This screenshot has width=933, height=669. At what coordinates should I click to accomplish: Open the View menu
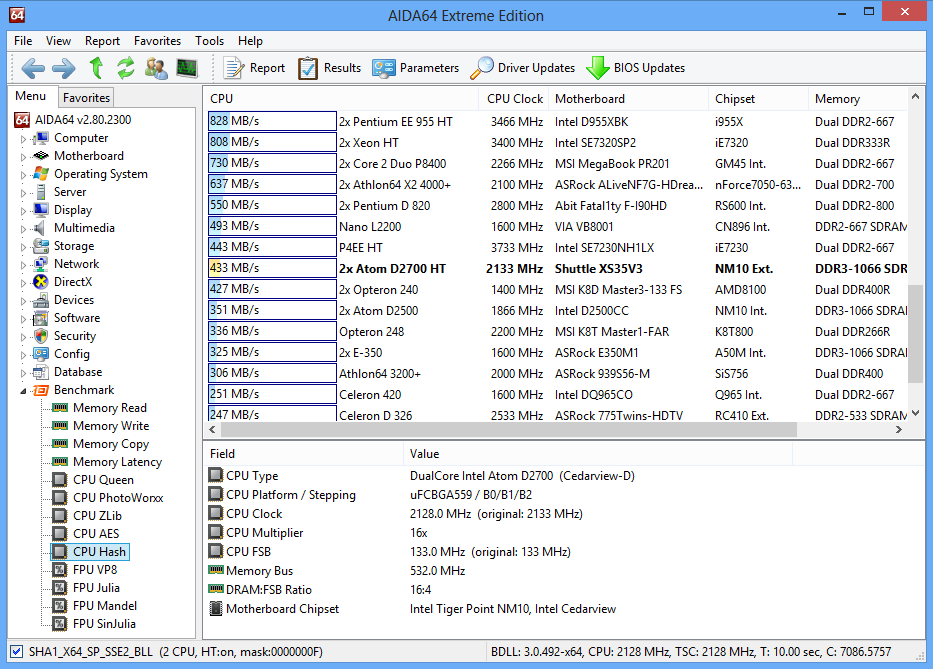coord(58,41)
